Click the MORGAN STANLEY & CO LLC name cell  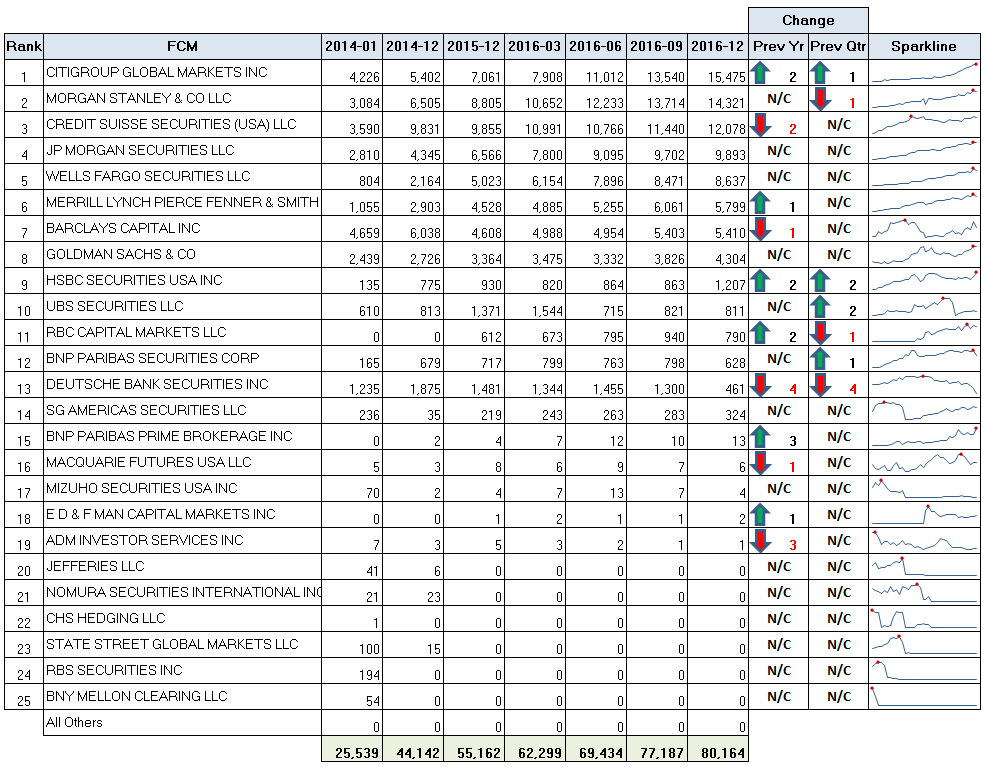tap(182, 99)
